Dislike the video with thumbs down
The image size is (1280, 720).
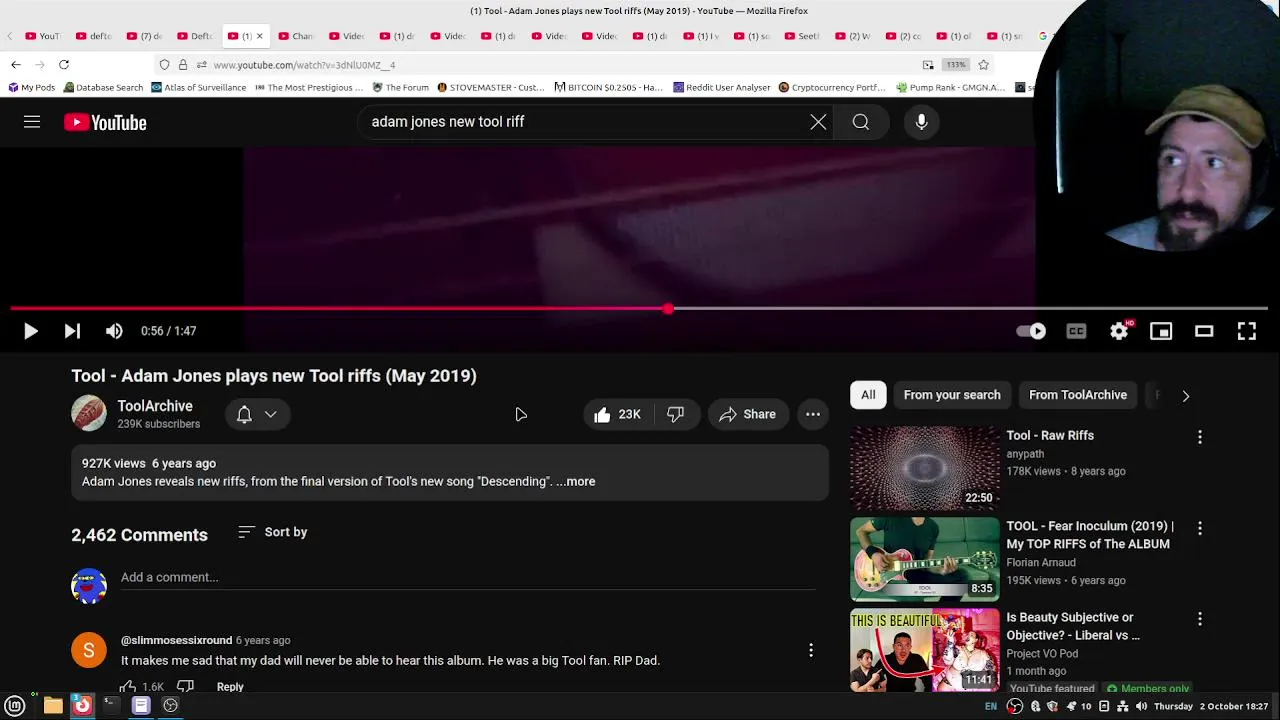point(676,414)
